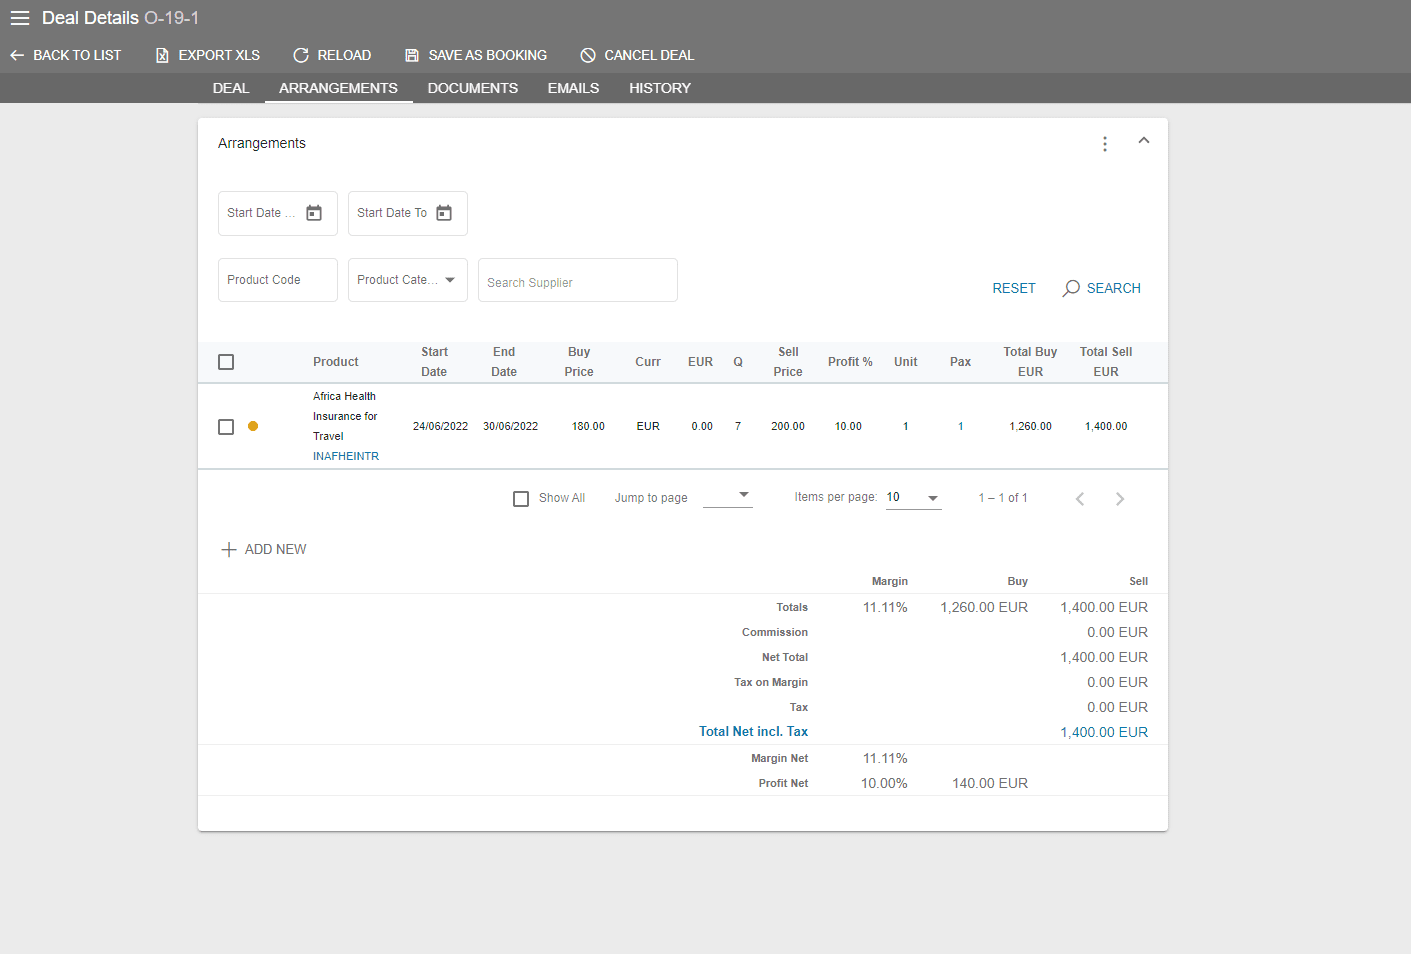Viewport: 1411px width, 954px height.
Task: Open calendar for Start Date To
Action: coord(444,213)
